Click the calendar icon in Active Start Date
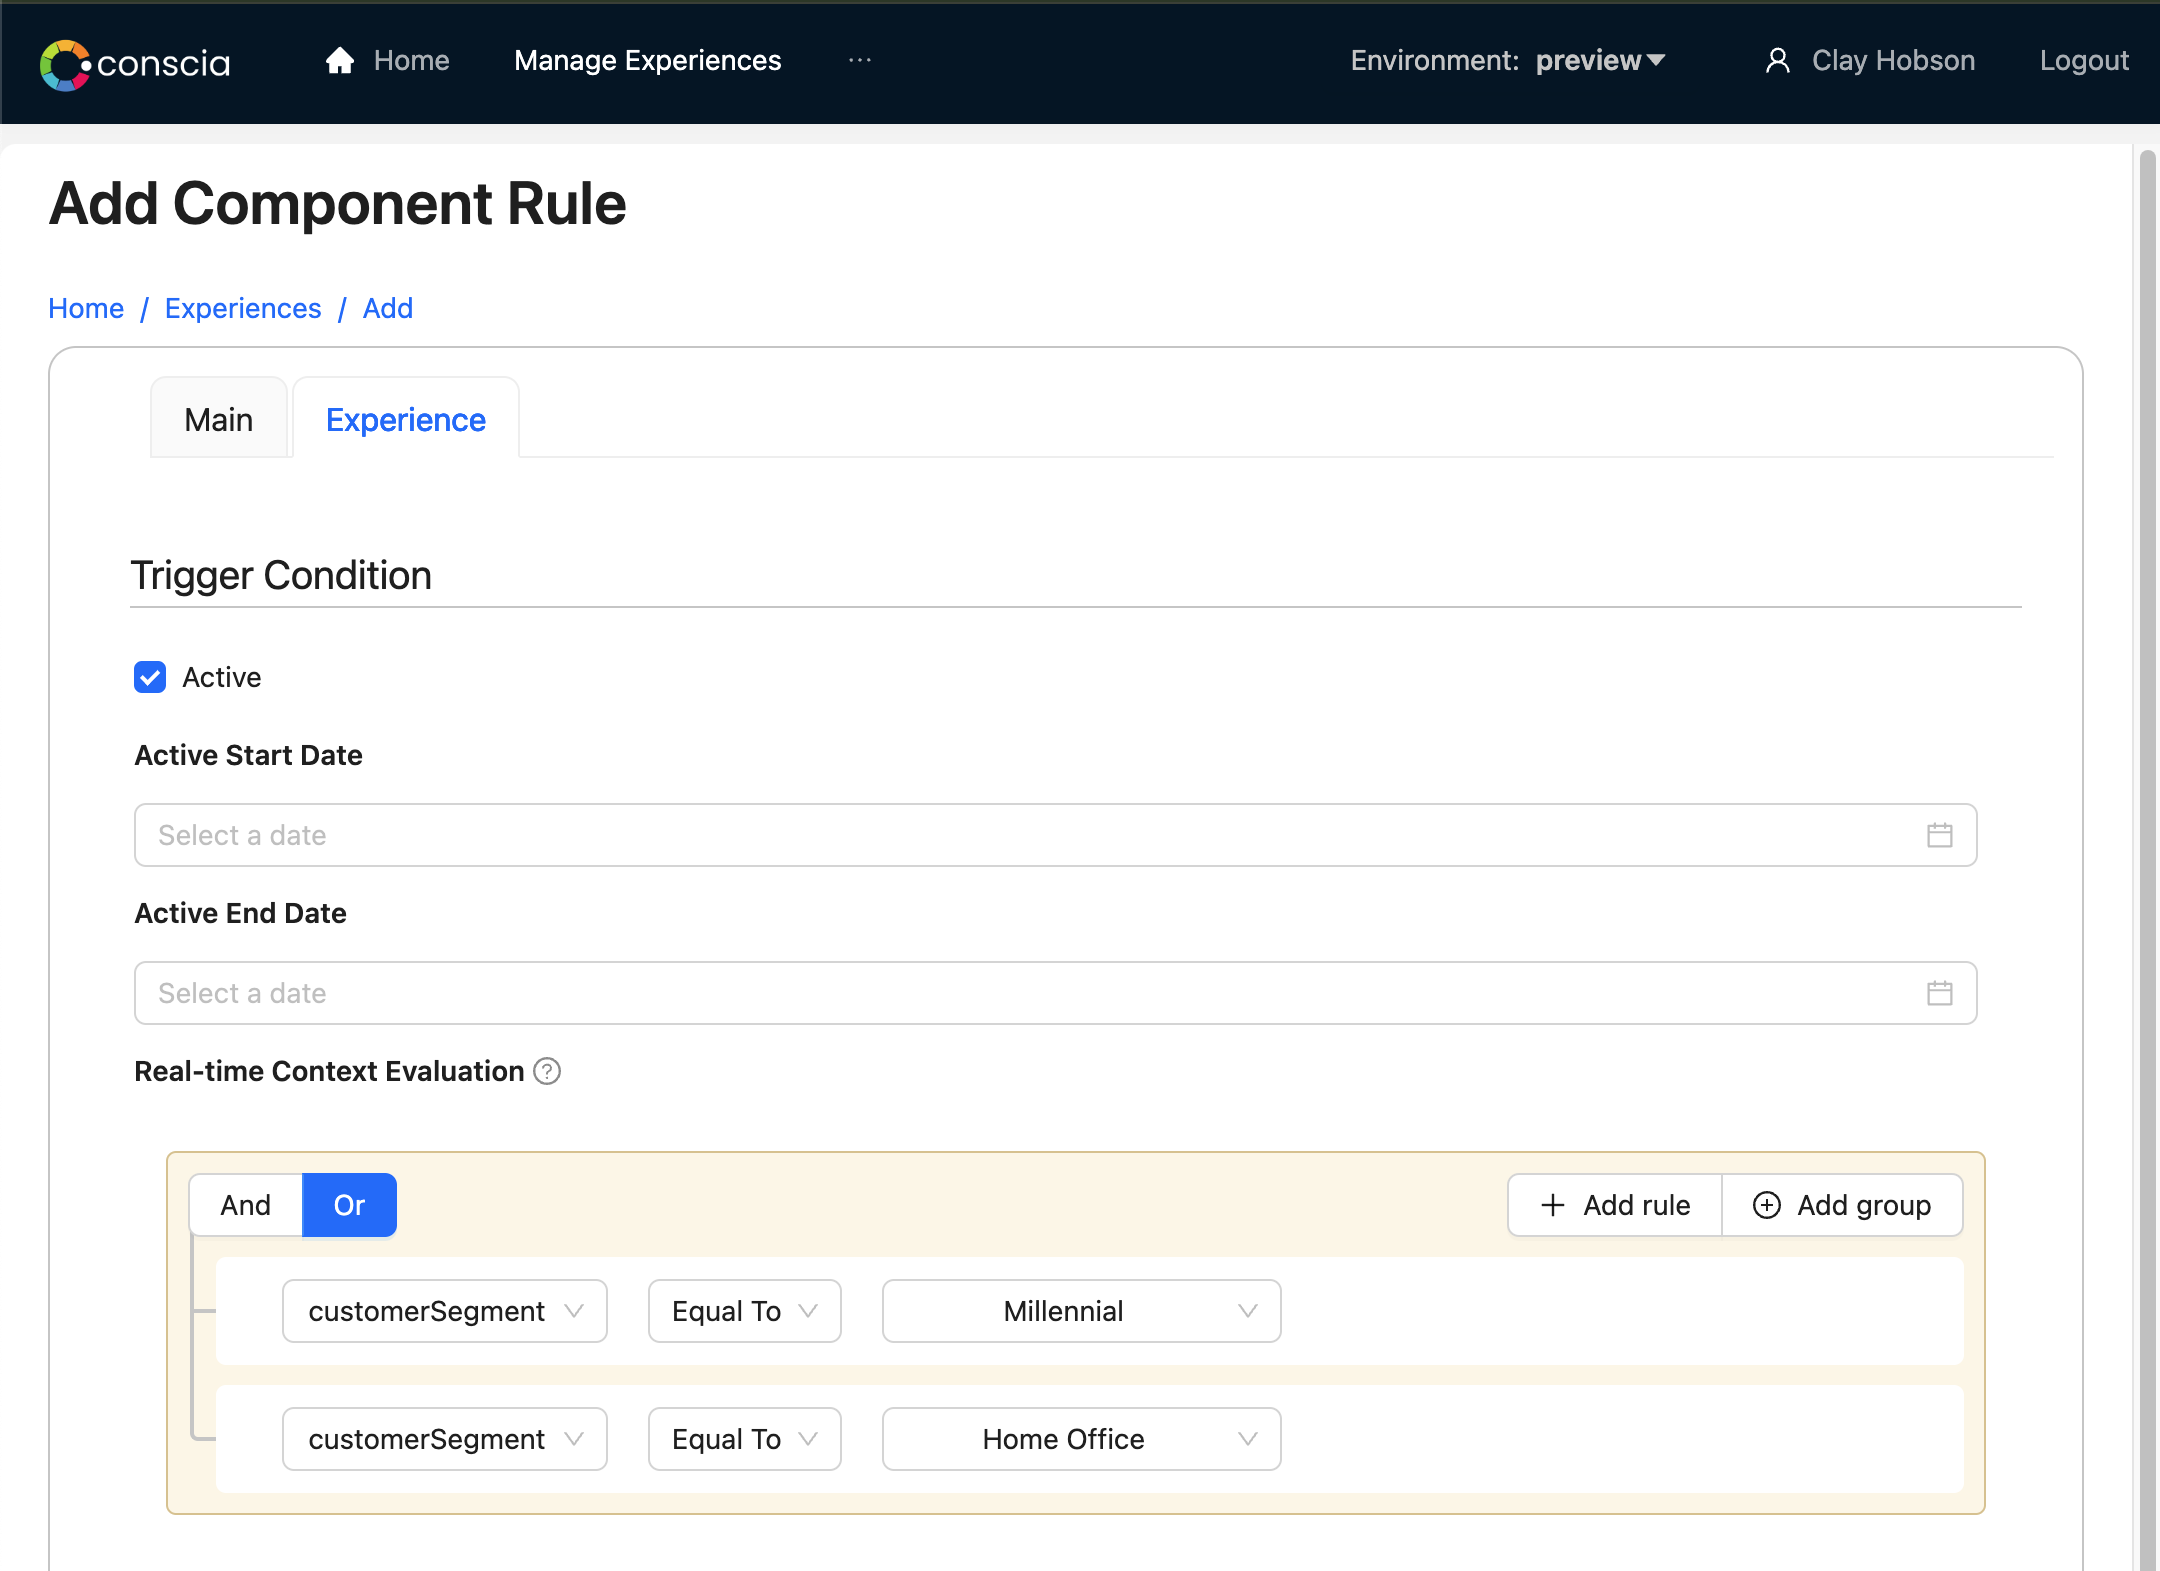 click(1939, 835)
